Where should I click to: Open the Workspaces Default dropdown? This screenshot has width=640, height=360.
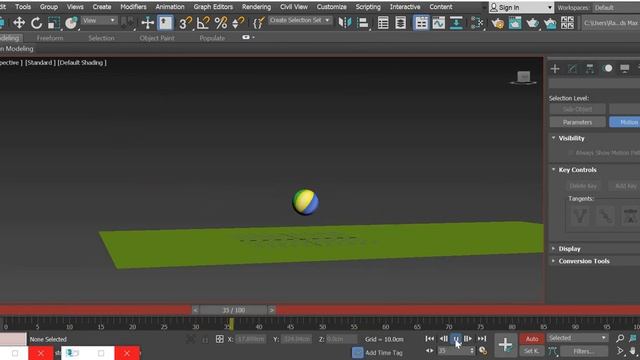616,7
